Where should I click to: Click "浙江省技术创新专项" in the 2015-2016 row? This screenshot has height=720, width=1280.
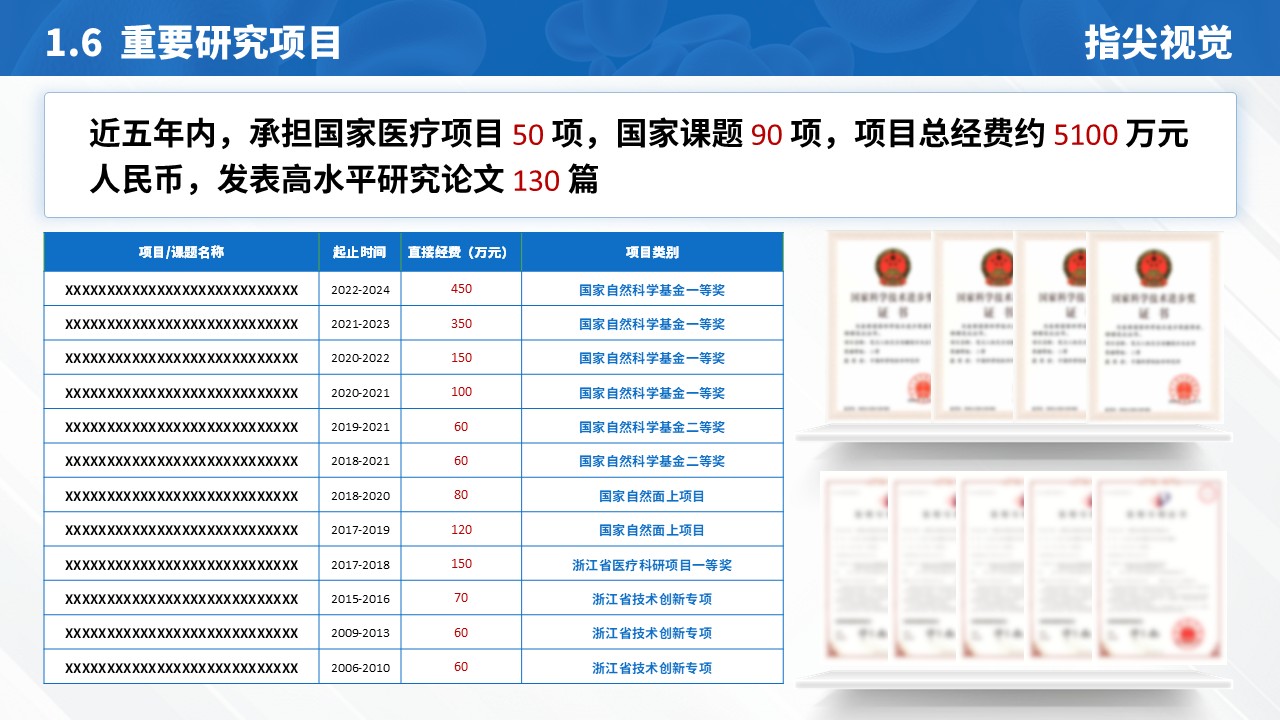(652, 599)
